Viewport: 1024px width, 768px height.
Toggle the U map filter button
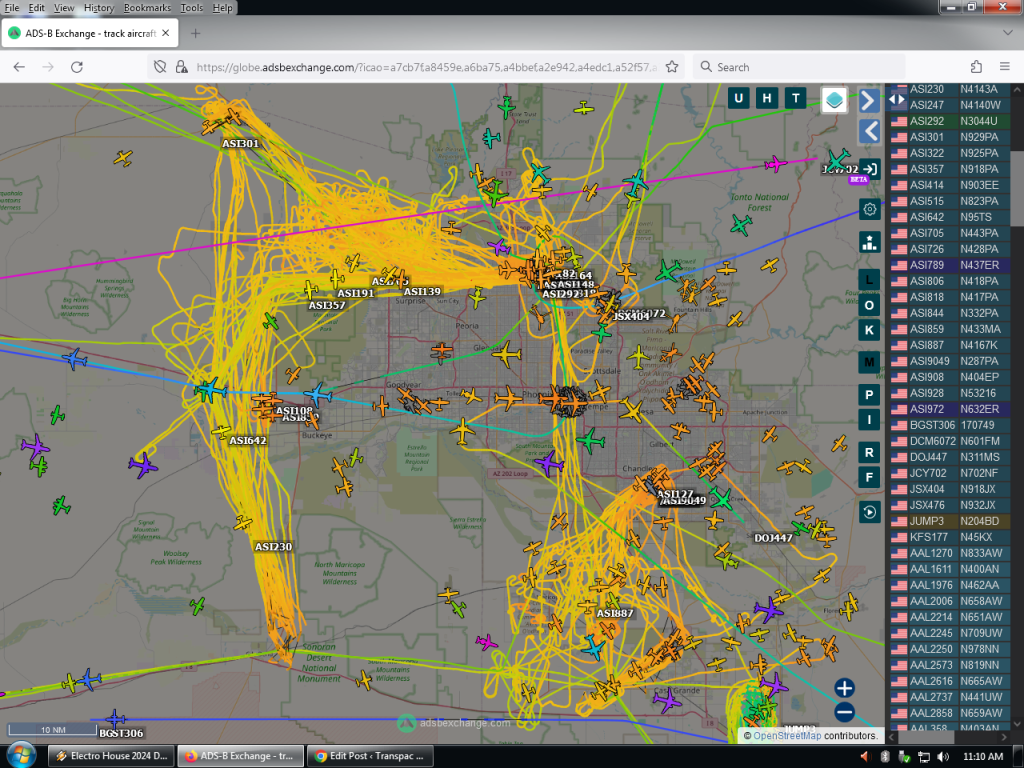(739, 98)
